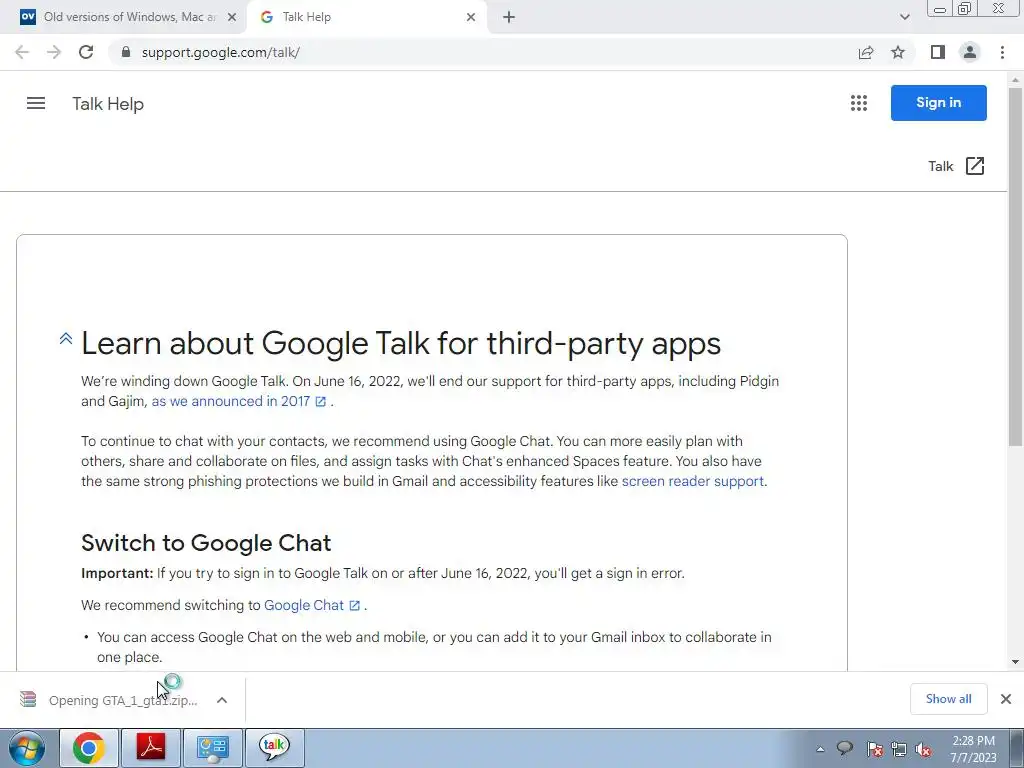Image resolution: width=1024 pixels, height=768 pixels.
Task: Click the page vertical scrollbar thumb
Action: [1015, 268]
